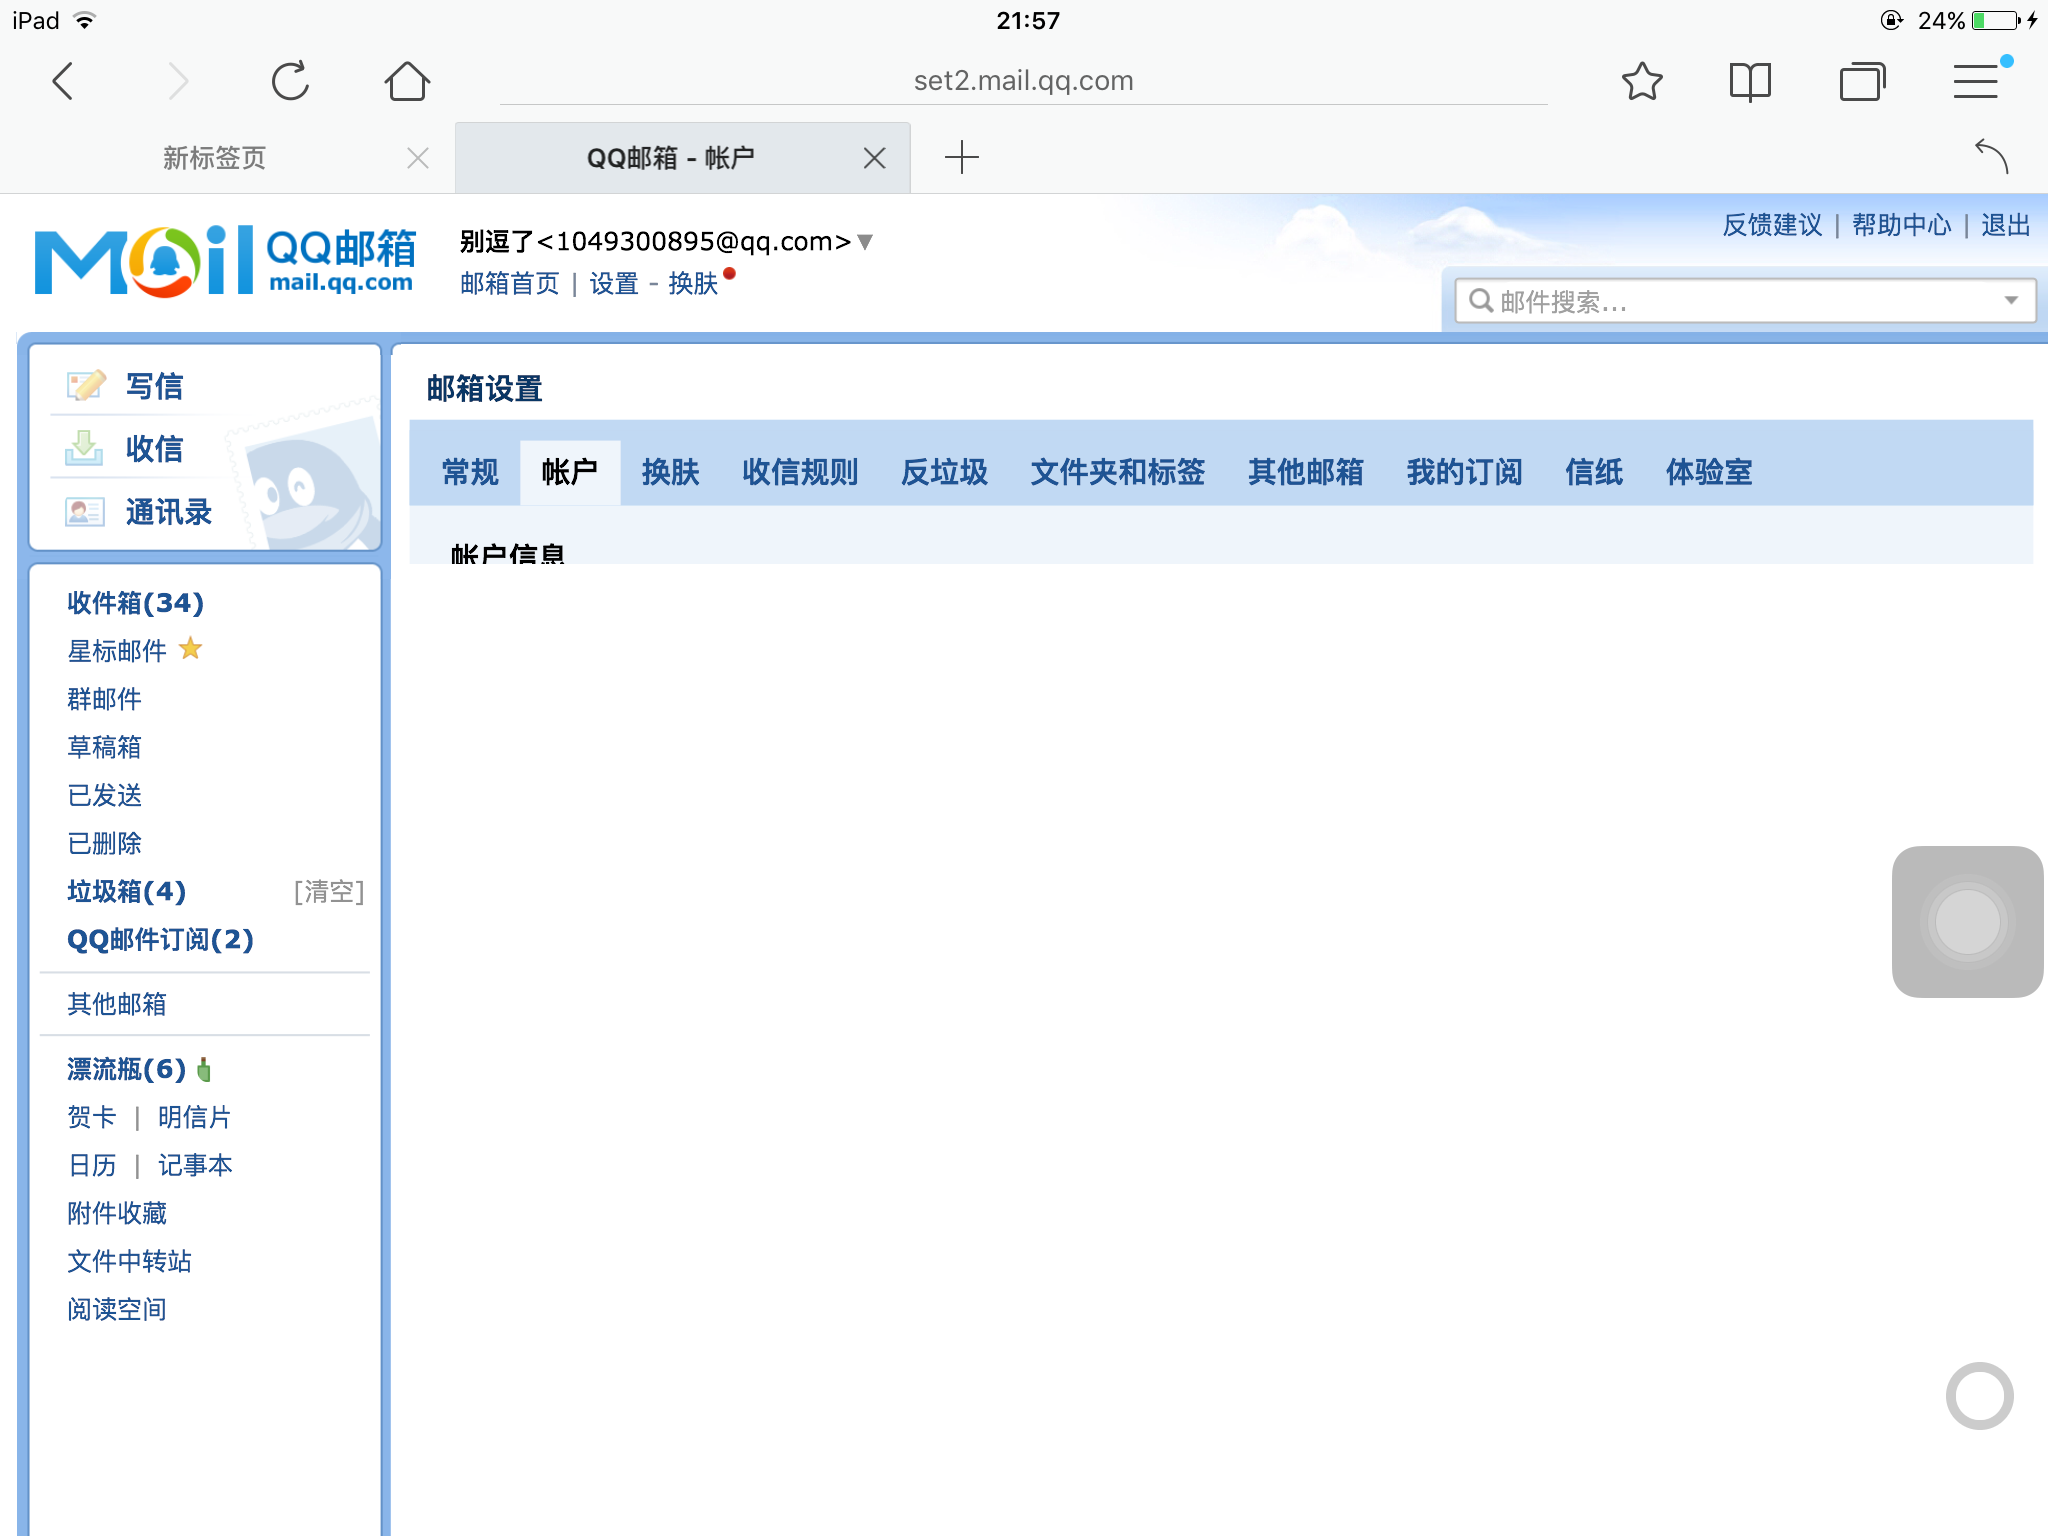Open 草稿箱 folder

104,747
